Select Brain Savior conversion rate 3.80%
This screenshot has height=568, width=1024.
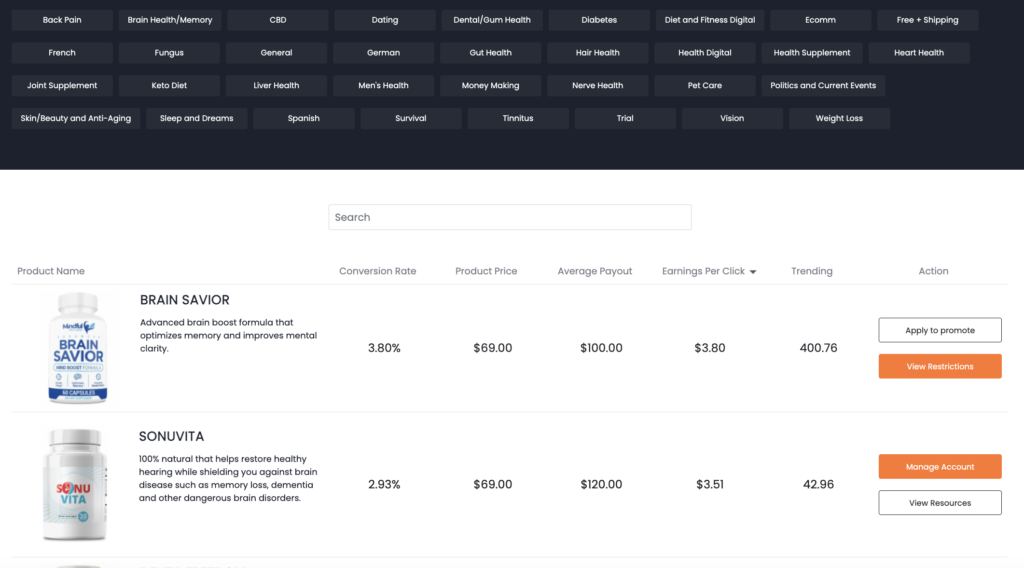point(384,348)
